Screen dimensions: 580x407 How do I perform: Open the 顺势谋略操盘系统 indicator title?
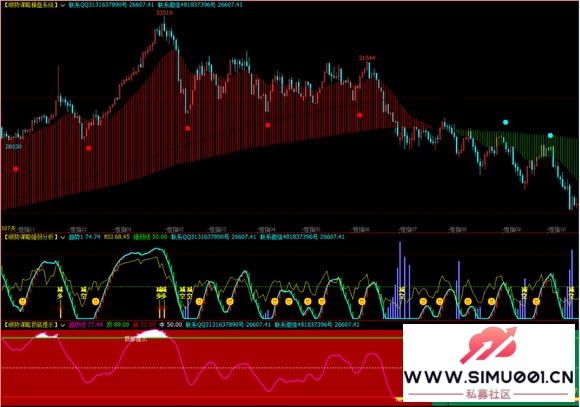tap(31, 5)
